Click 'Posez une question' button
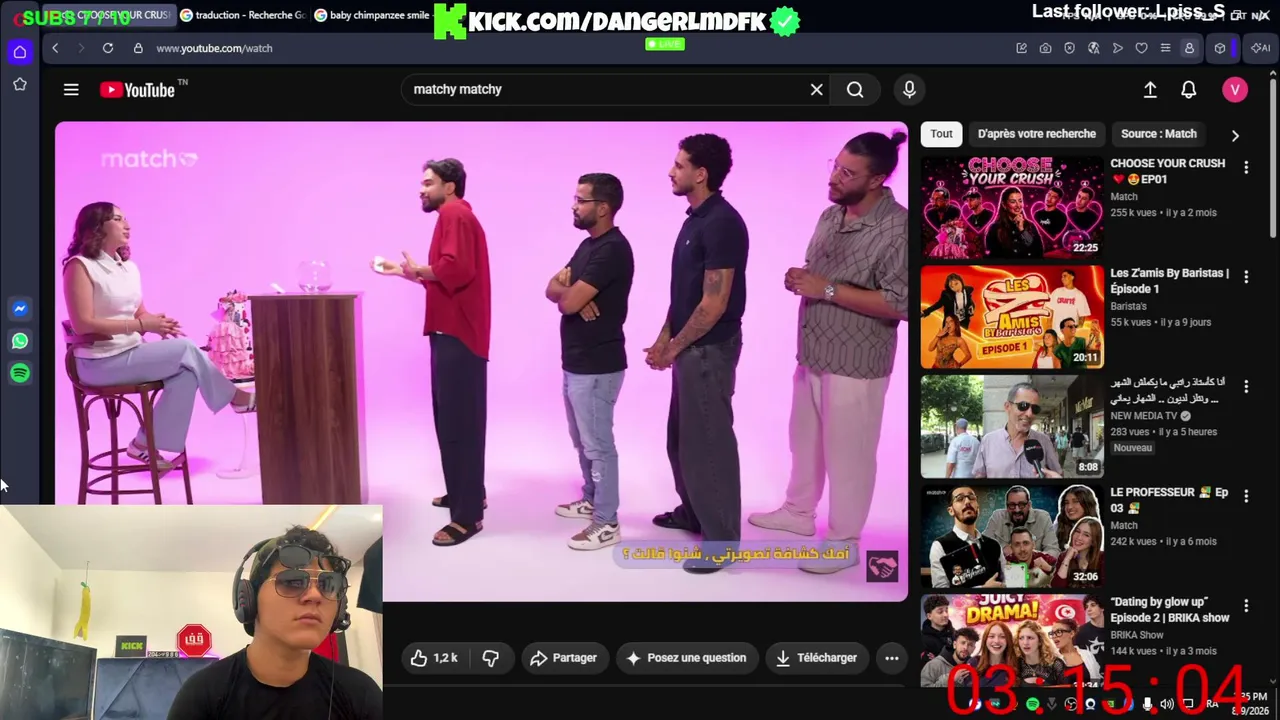 pos(686,658)
